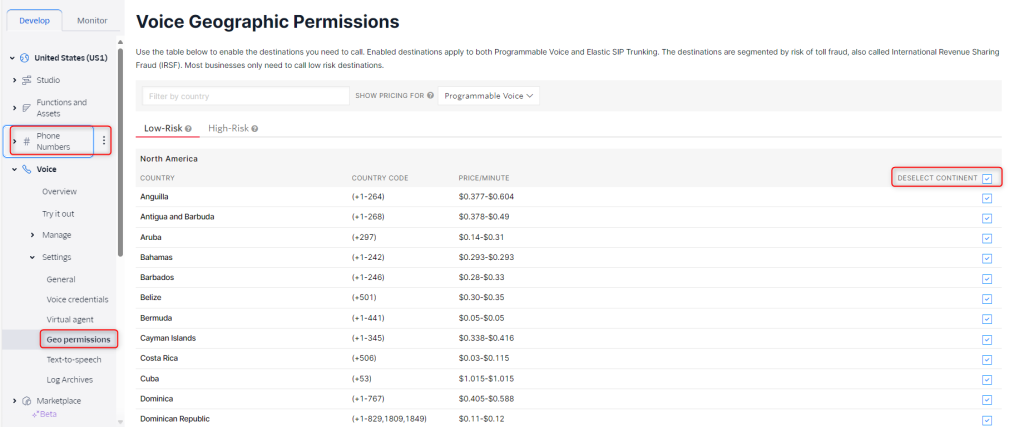This screenshot has height=427, width=1024.
Task: Click the Voice phone icon
Action: 27,169
